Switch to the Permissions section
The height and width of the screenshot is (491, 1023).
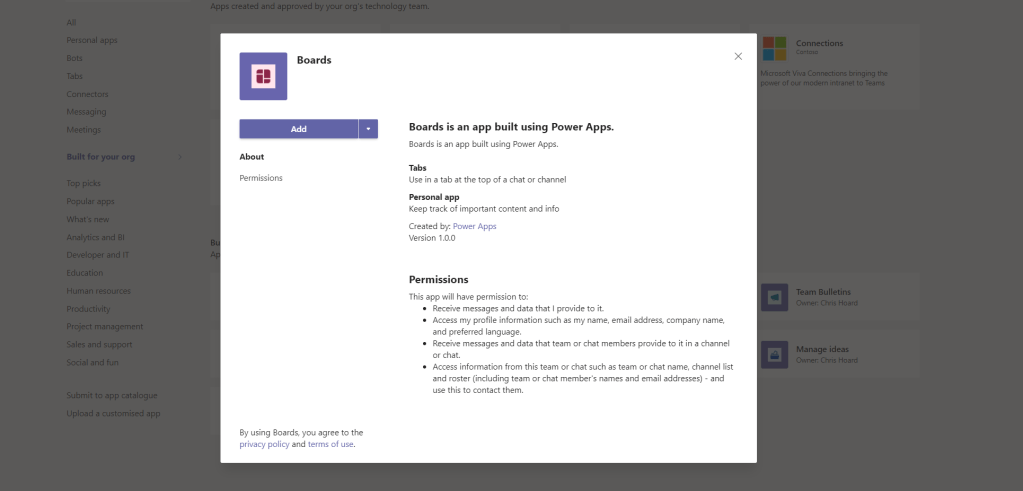pos(261,178)
